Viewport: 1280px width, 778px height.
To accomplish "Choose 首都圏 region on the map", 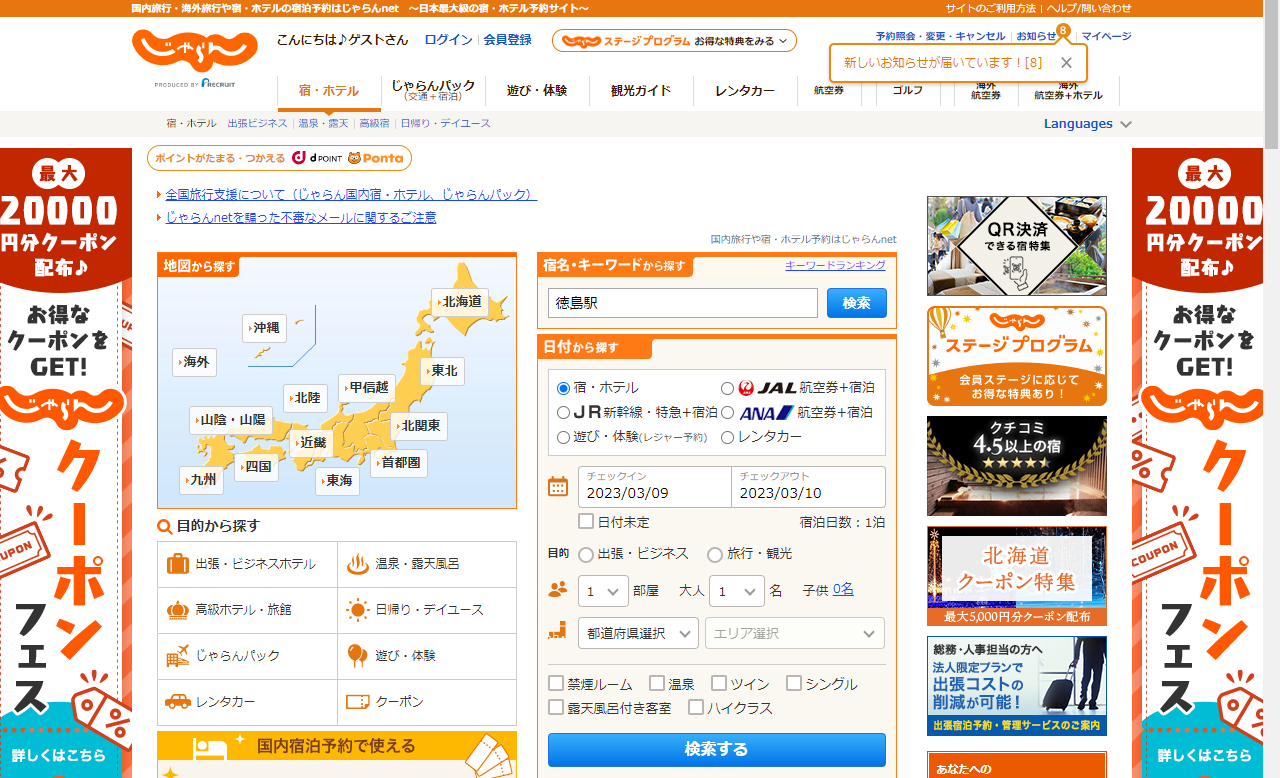I will tap(399, 463).
